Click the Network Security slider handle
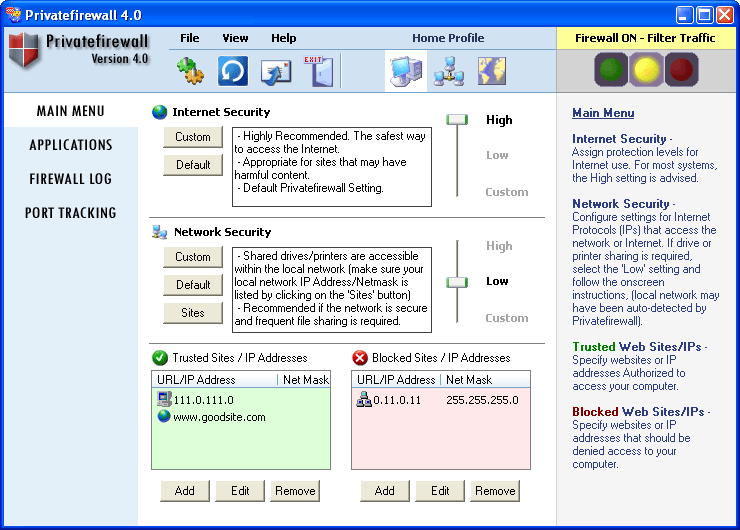 click(457, 282)
